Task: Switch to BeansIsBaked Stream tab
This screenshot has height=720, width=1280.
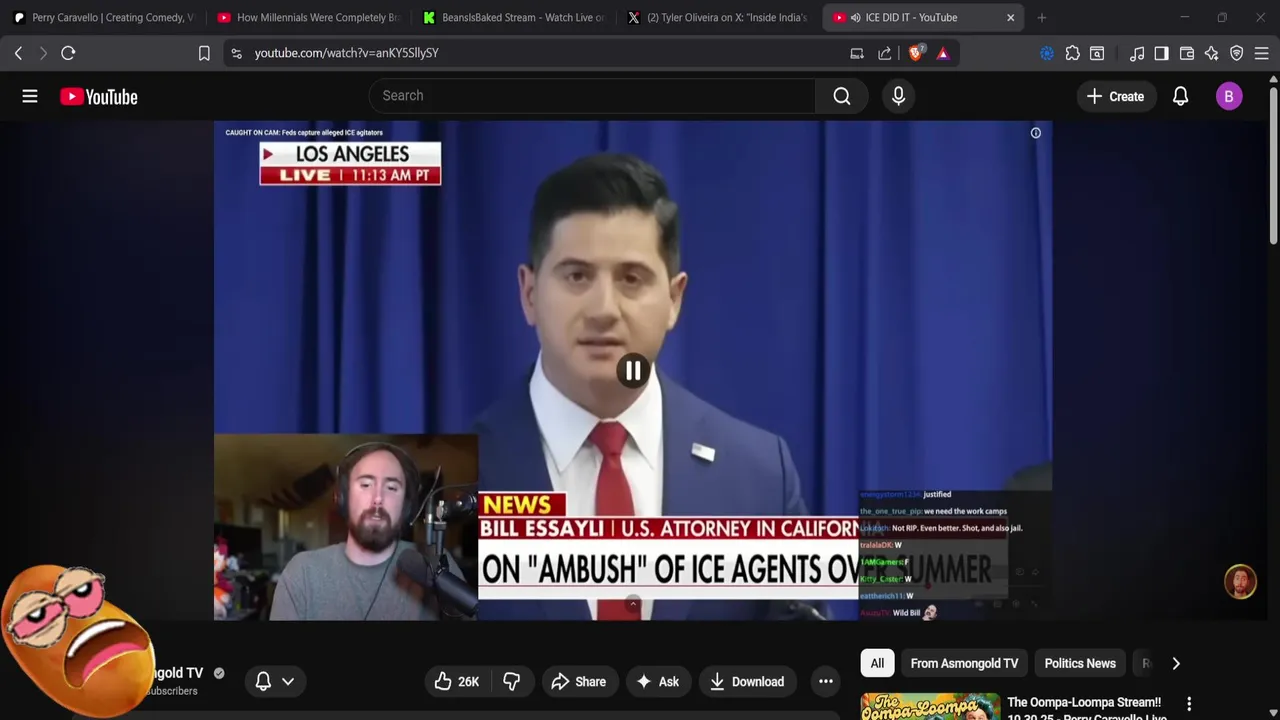Action: [513, 17]
